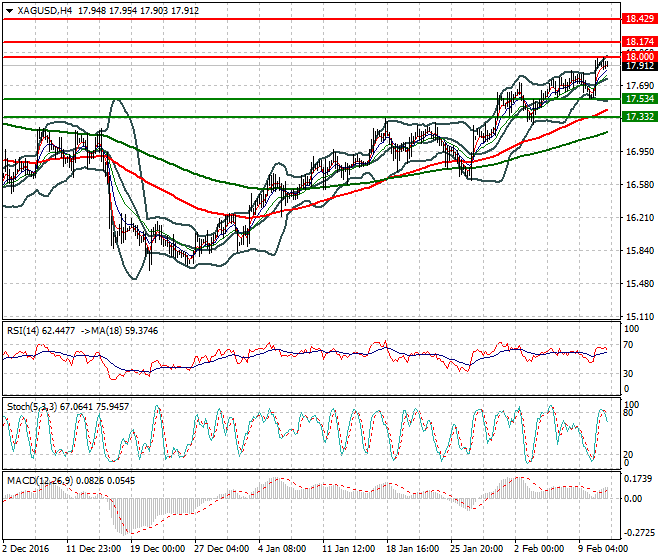The width and height of the screenshot is (660, 560).
Task: Select the 16.950 price axis value
Action: click(640, 152)
